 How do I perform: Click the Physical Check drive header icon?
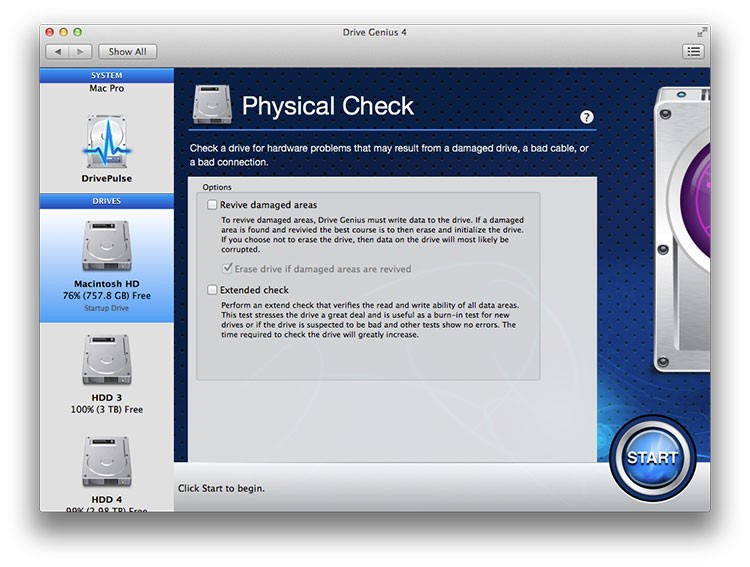212,104
